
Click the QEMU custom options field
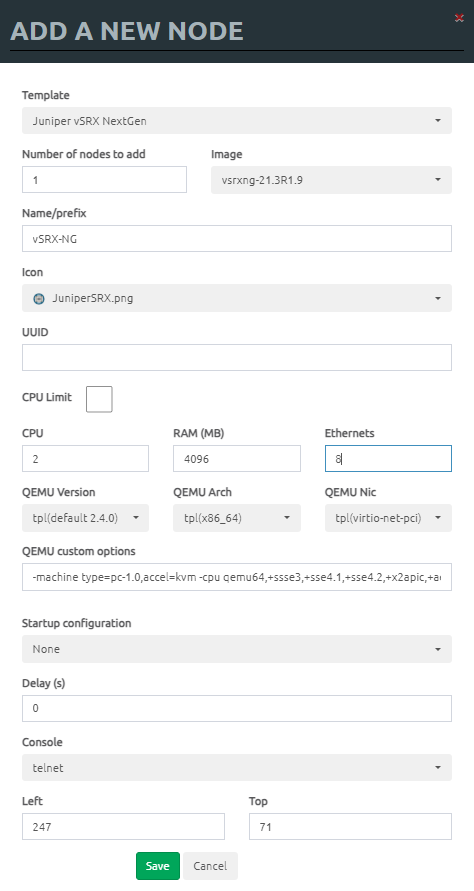coord(237,577)
